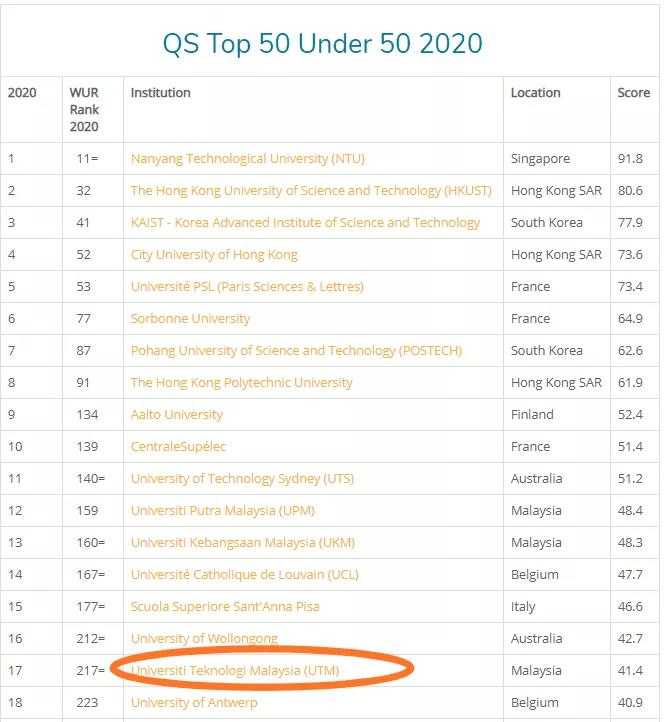This screenshot has height=722, width=664.
Task: Open Scuola Superiore Sant'Anna Pisa link
Action: click(x=225, y=607)
